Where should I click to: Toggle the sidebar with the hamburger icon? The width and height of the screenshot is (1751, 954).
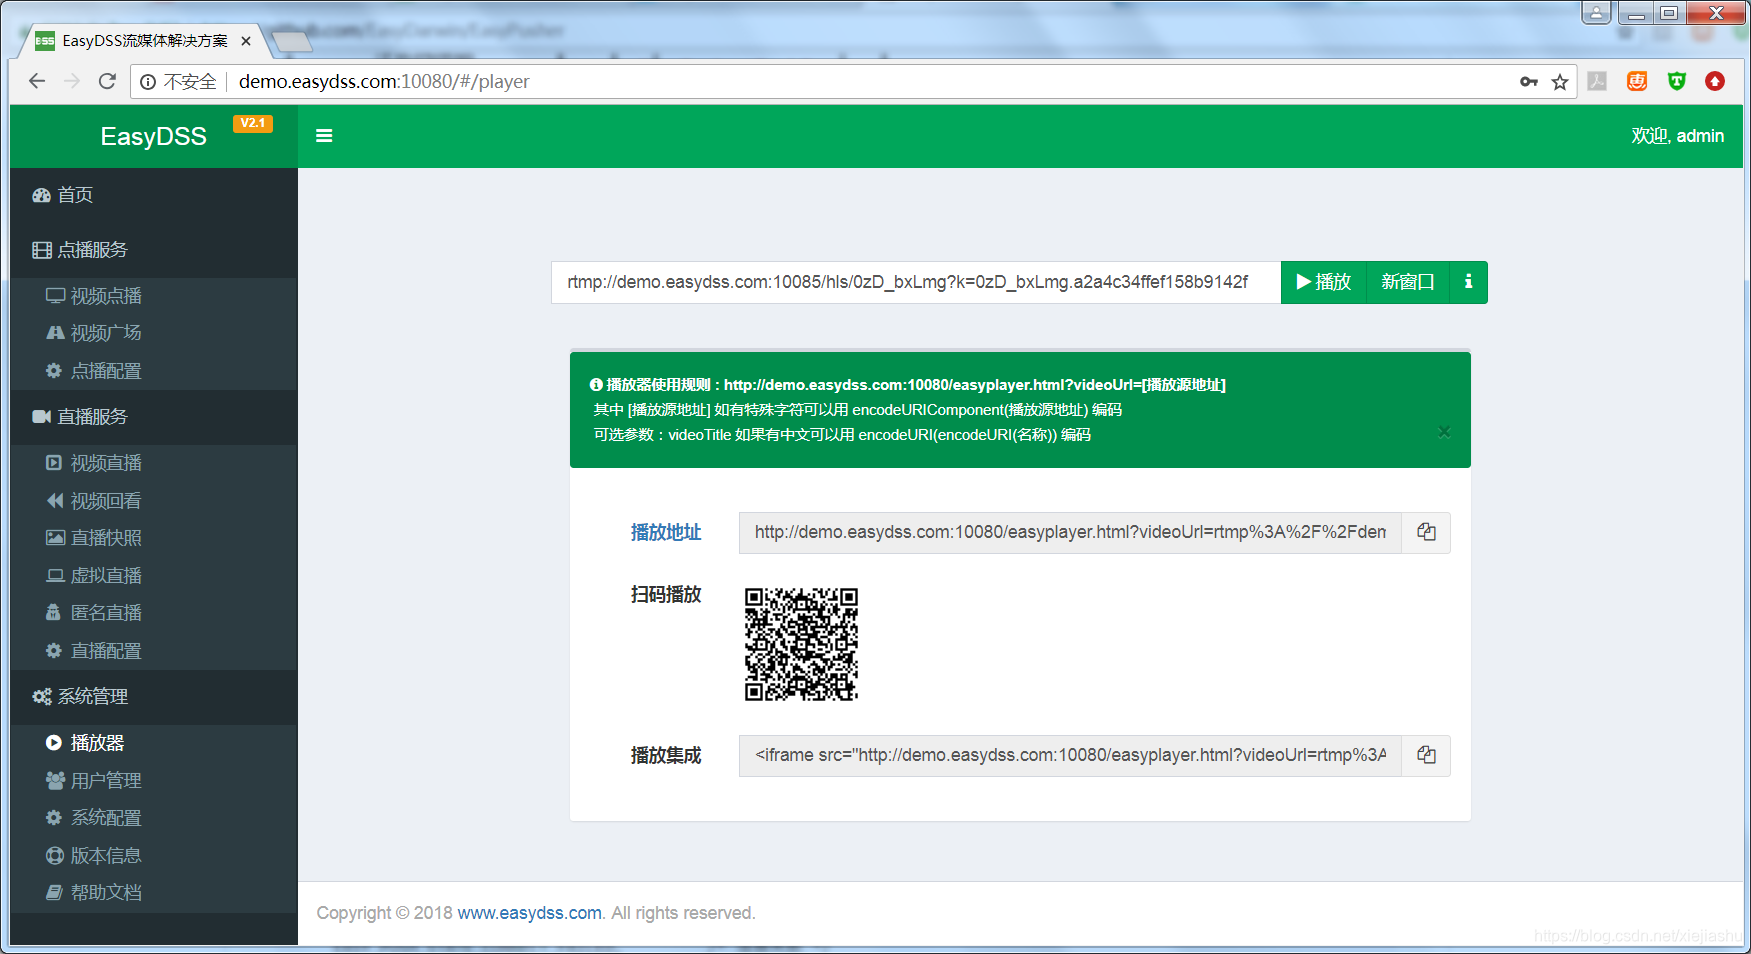(x=324, y=136)
